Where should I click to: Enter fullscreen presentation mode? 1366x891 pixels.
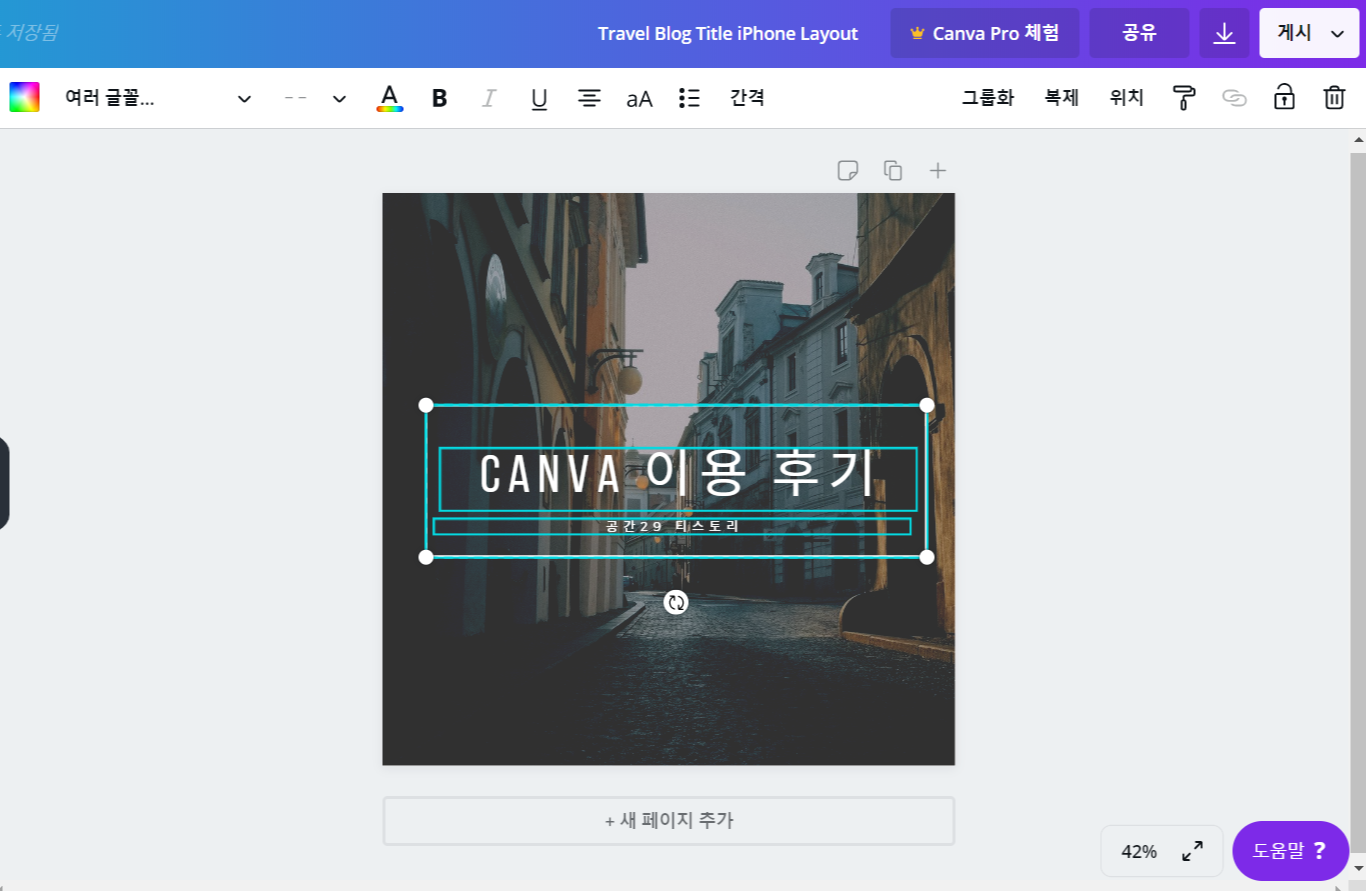coord(1193,852)
